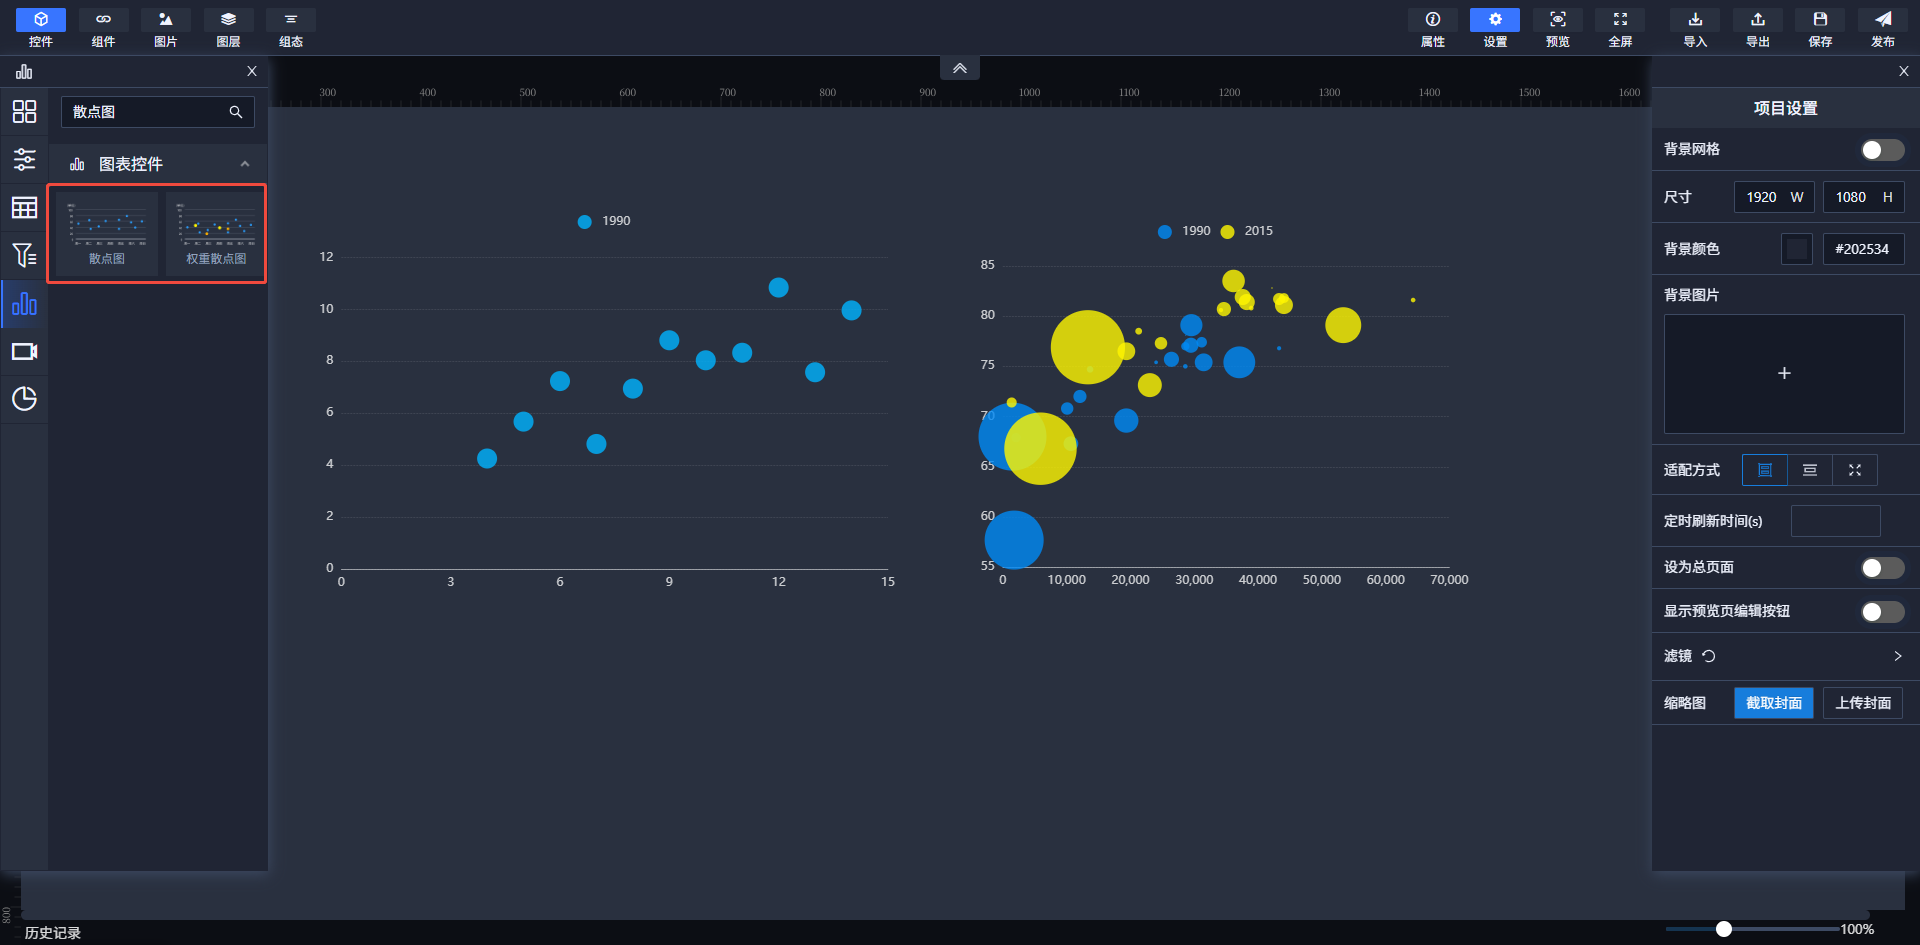Image resolution: width=1920 pixels, height=945 pixels.
Task: Select the pie chart category sidebar icon
Action: [24, 399]
